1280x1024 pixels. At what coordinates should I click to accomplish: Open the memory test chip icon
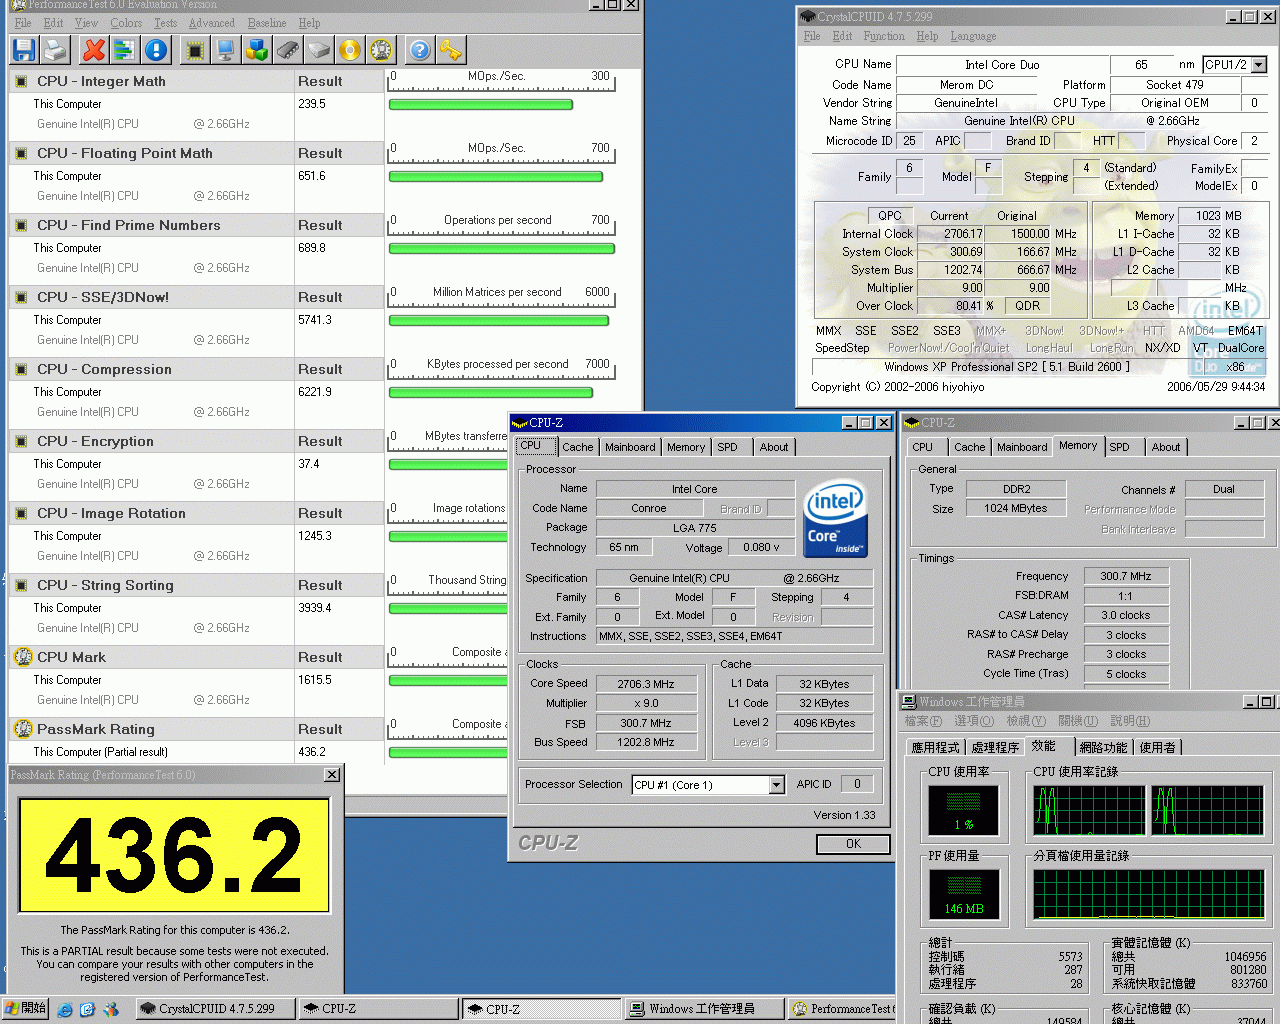point(287,50)
